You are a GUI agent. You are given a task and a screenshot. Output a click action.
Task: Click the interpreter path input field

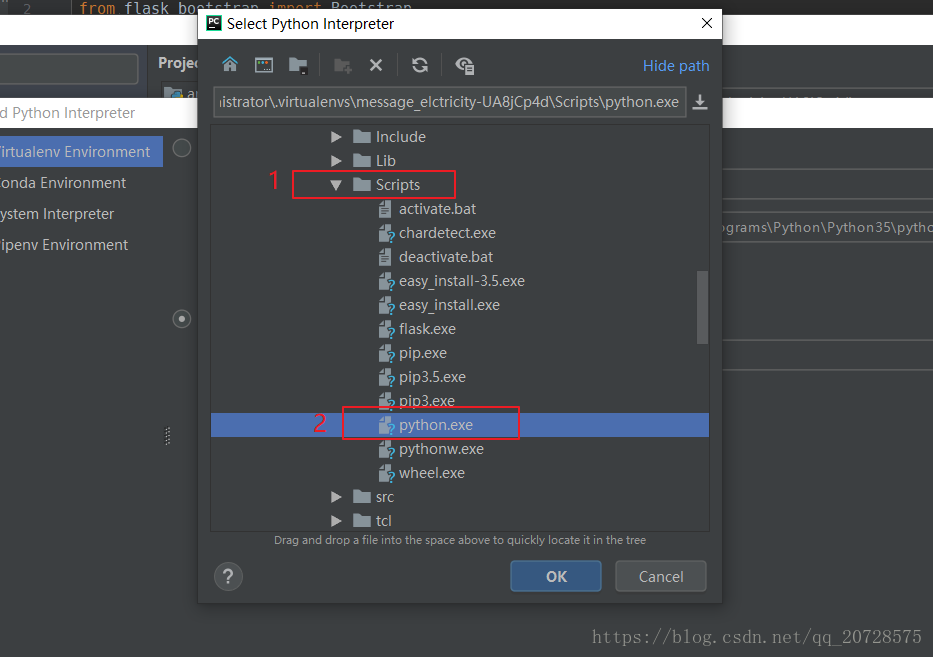tap(449, 101)
